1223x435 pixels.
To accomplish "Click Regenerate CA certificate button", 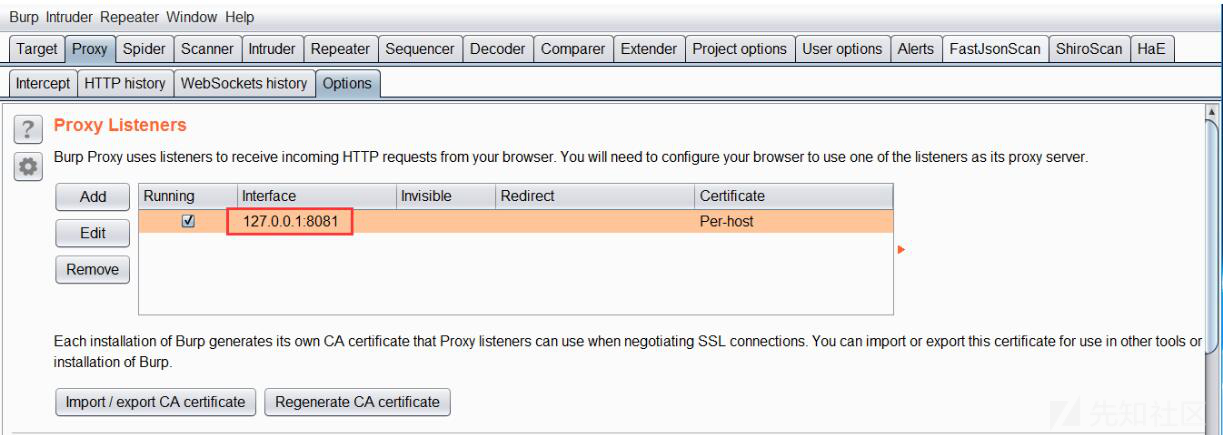I will (x=357, y=401).
